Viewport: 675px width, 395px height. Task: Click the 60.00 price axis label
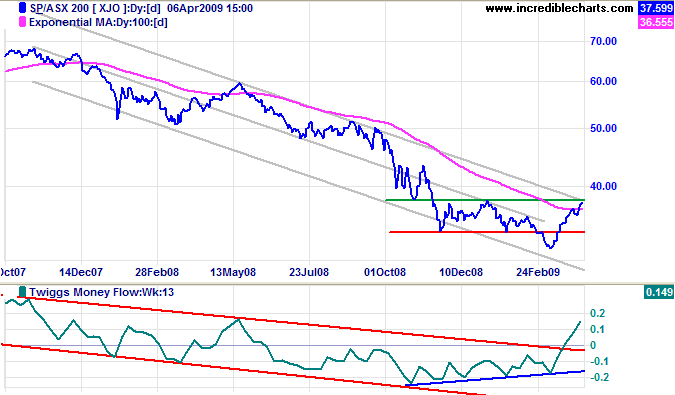(603, 81)
